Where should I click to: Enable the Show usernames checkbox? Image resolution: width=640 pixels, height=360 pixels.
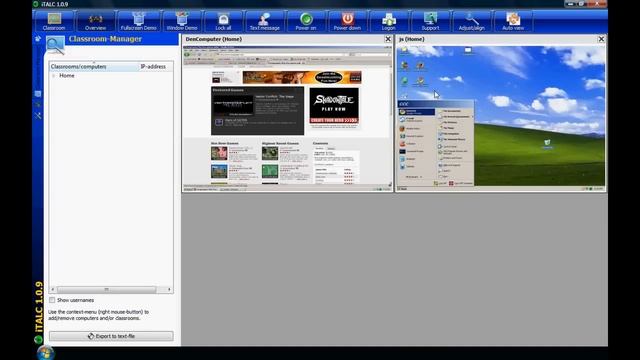coord(52,300)
